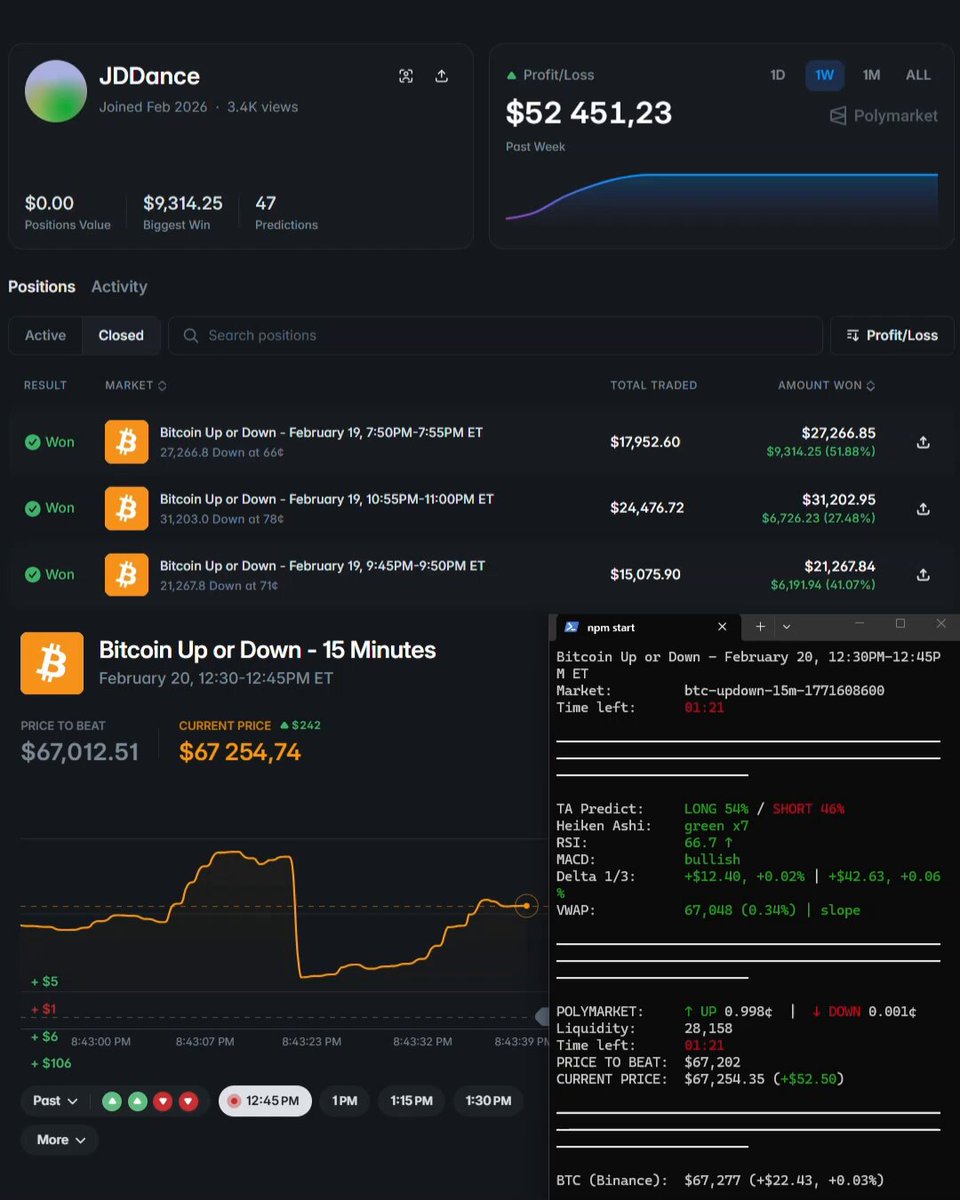The image size is (960, 1200).
Task: Click the RESULT column header
Action: click(x=45, y=385)
